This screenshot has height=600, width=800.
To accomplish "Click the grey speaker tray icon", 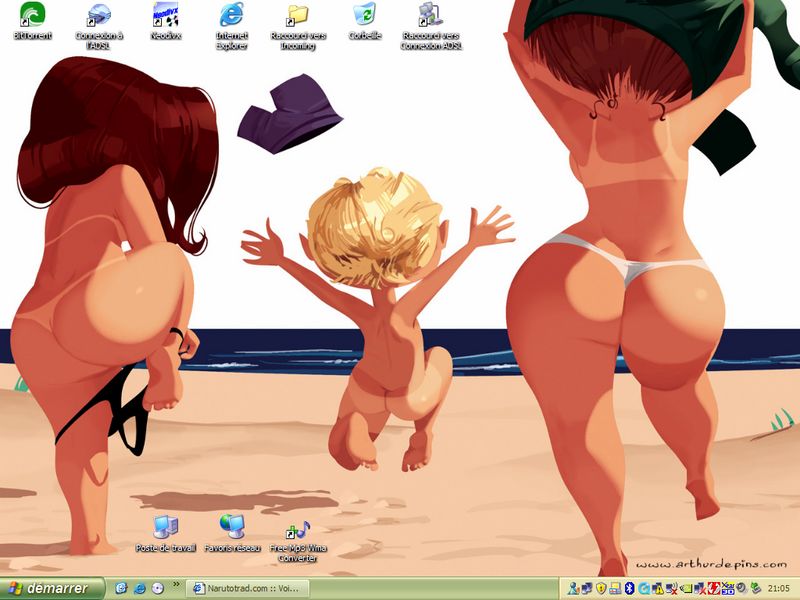I will coord(741,589).
